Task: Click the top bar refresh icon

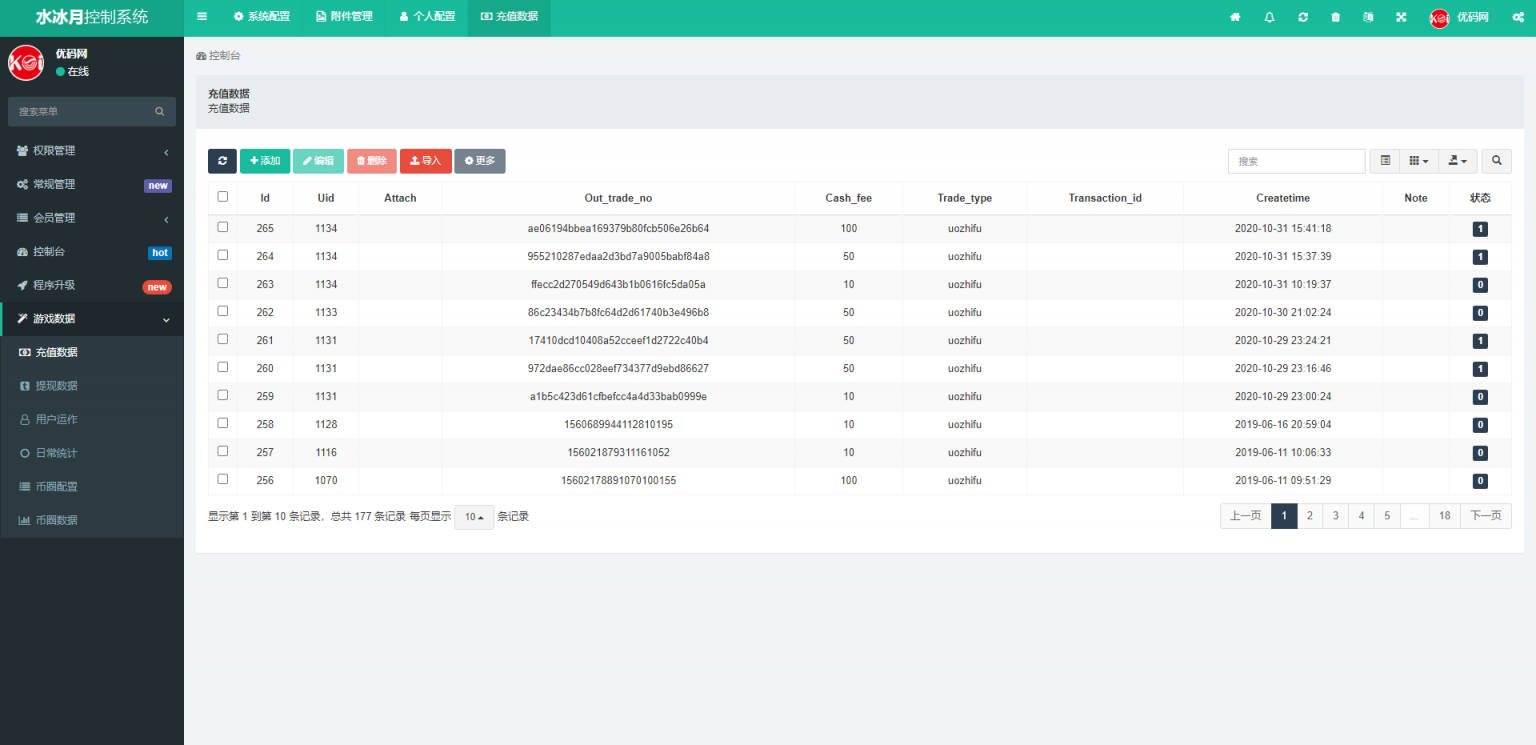Action: (x=1302, y=17)
